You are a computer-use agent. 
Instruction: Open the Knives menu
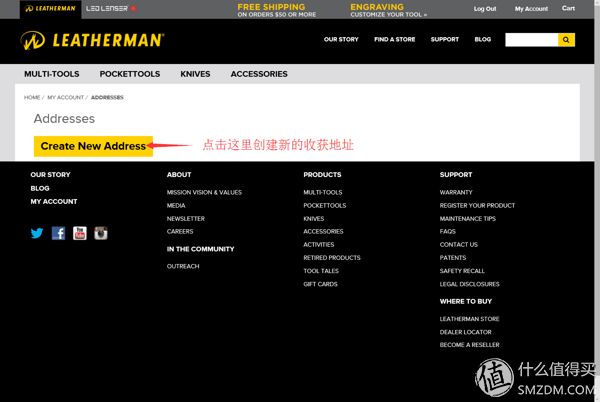pyautogui.click(x=195, y=74)
